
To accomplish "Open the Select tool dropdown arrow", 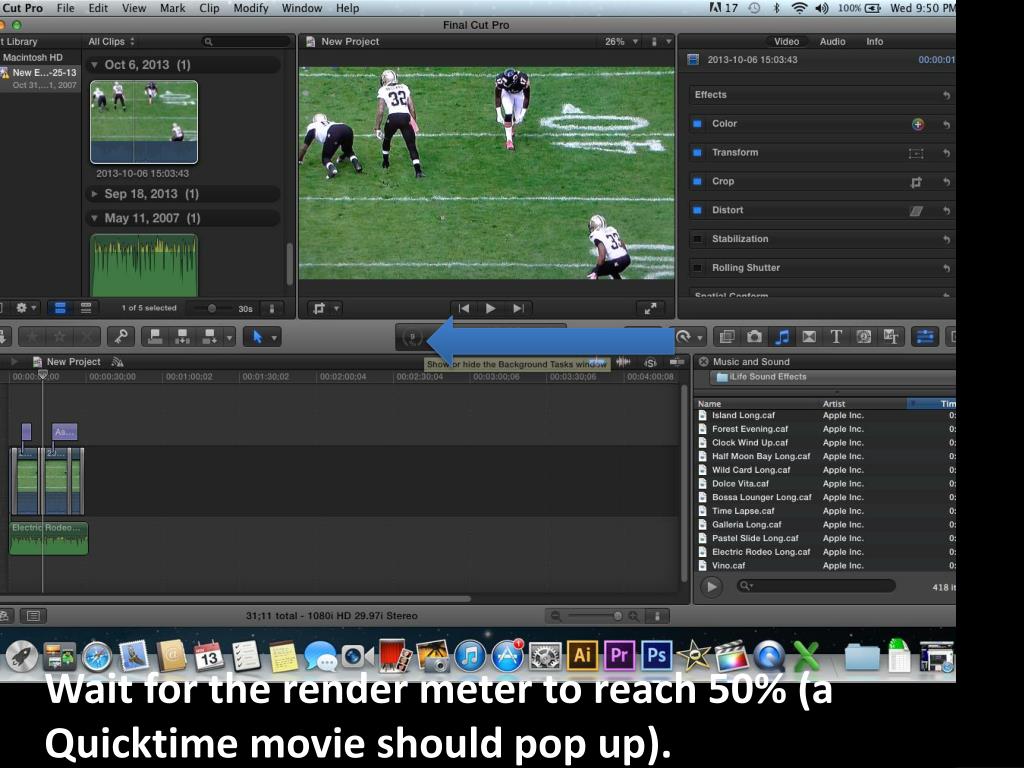I will tap(274, 337).
